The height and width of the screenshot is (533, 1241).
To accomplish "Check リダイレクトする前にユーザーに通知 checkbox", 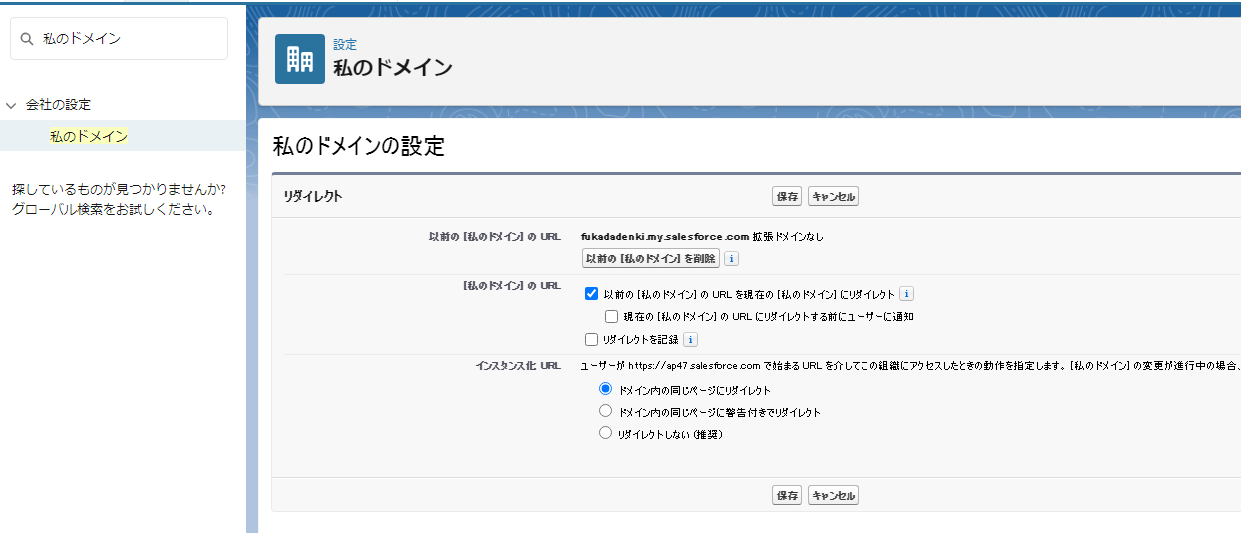I will 611,317.
